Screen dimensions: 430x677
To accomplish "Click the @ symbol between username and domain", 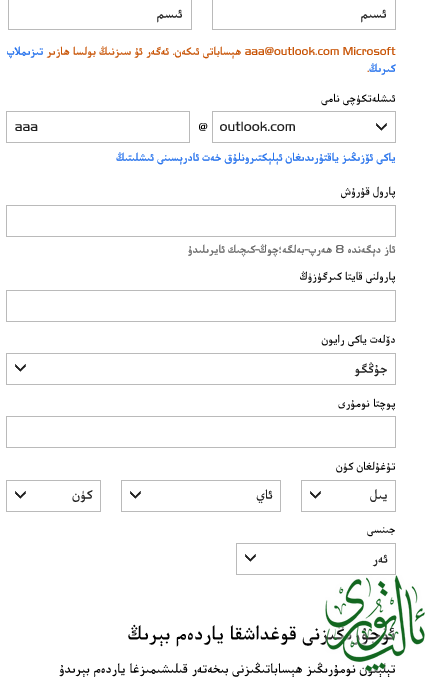I will point(203,127).
